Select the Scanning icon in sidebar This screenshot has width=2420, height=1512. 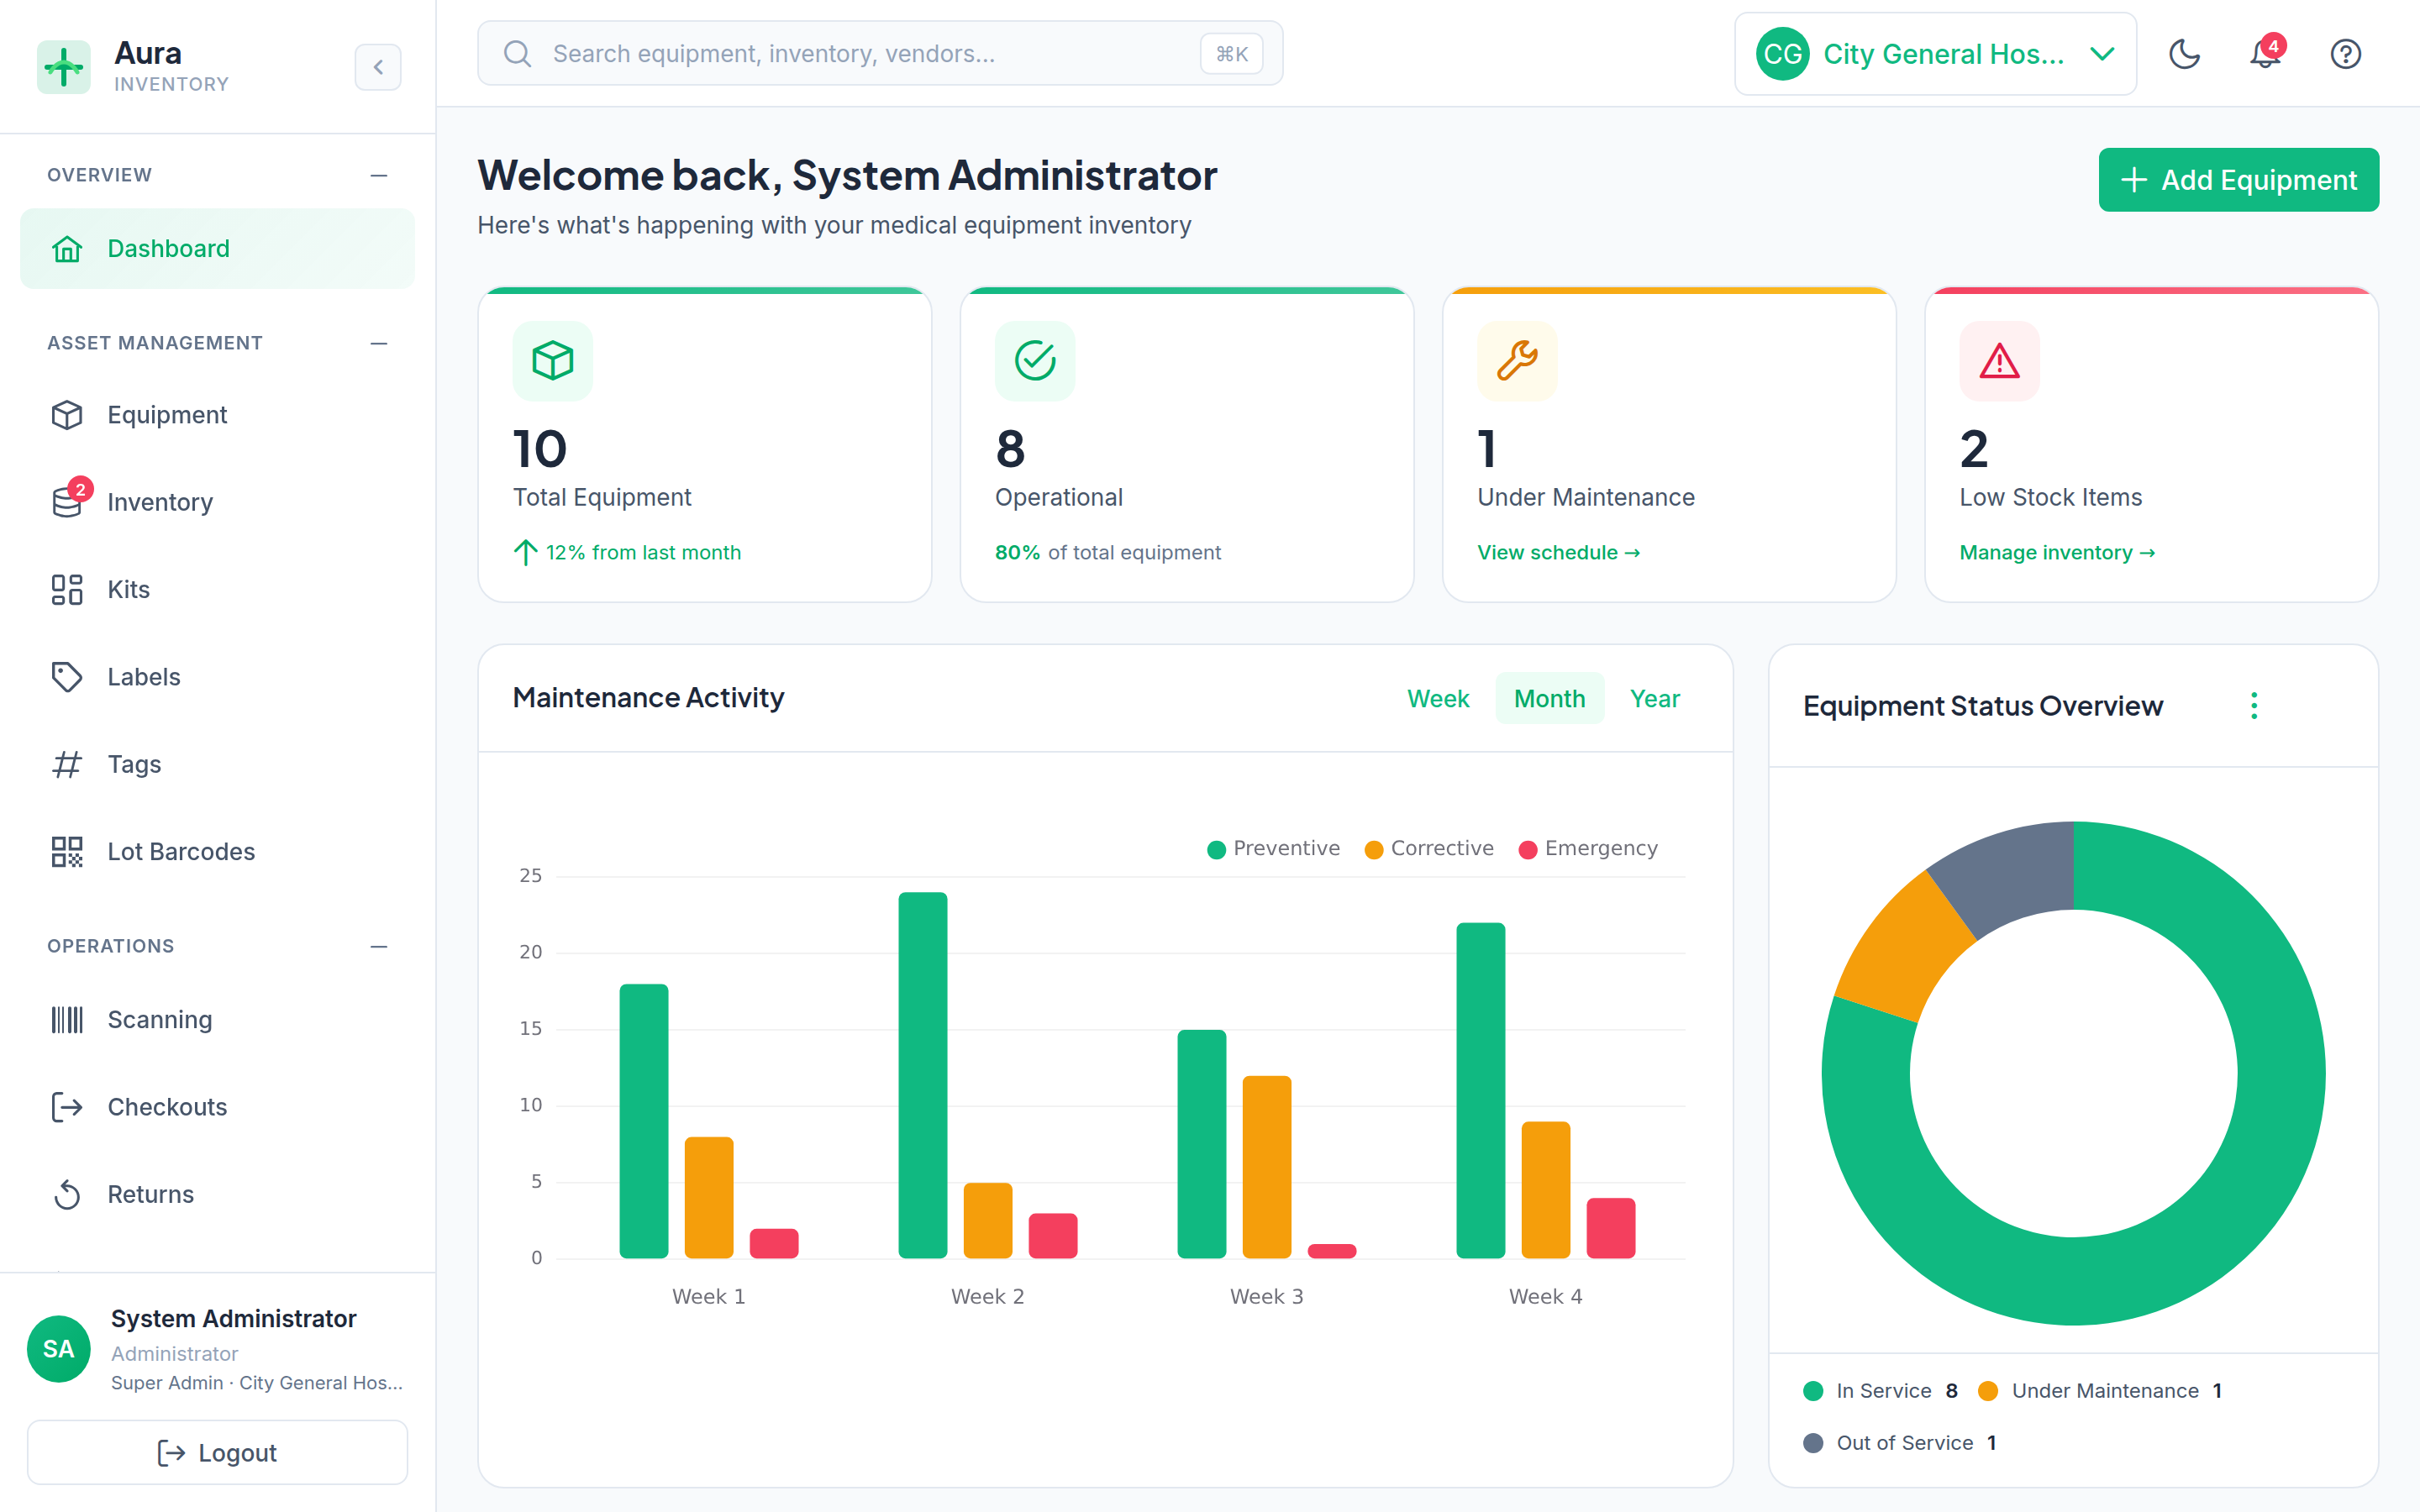pyautogui.click(x=67, y=1019)
